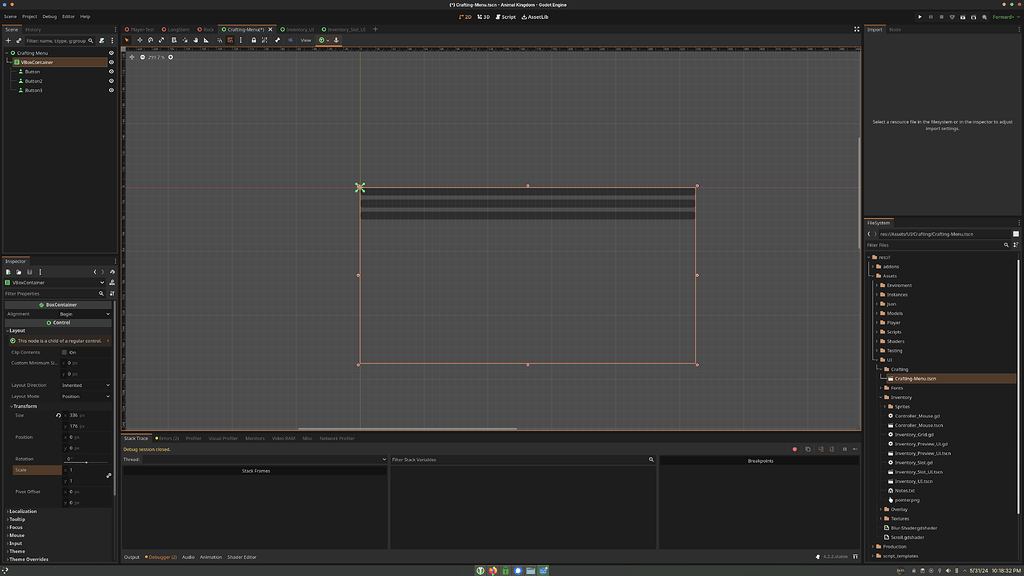Open the Ruler tool in the viewport toolbar
Viewport: 1024px width, 576px height.
click(x=206, y=41)
